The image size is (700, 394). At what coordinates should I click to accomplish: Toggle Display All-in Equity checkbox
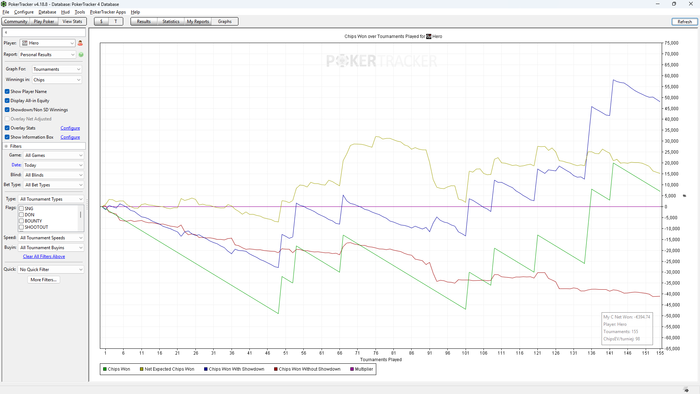coord(7,101)
